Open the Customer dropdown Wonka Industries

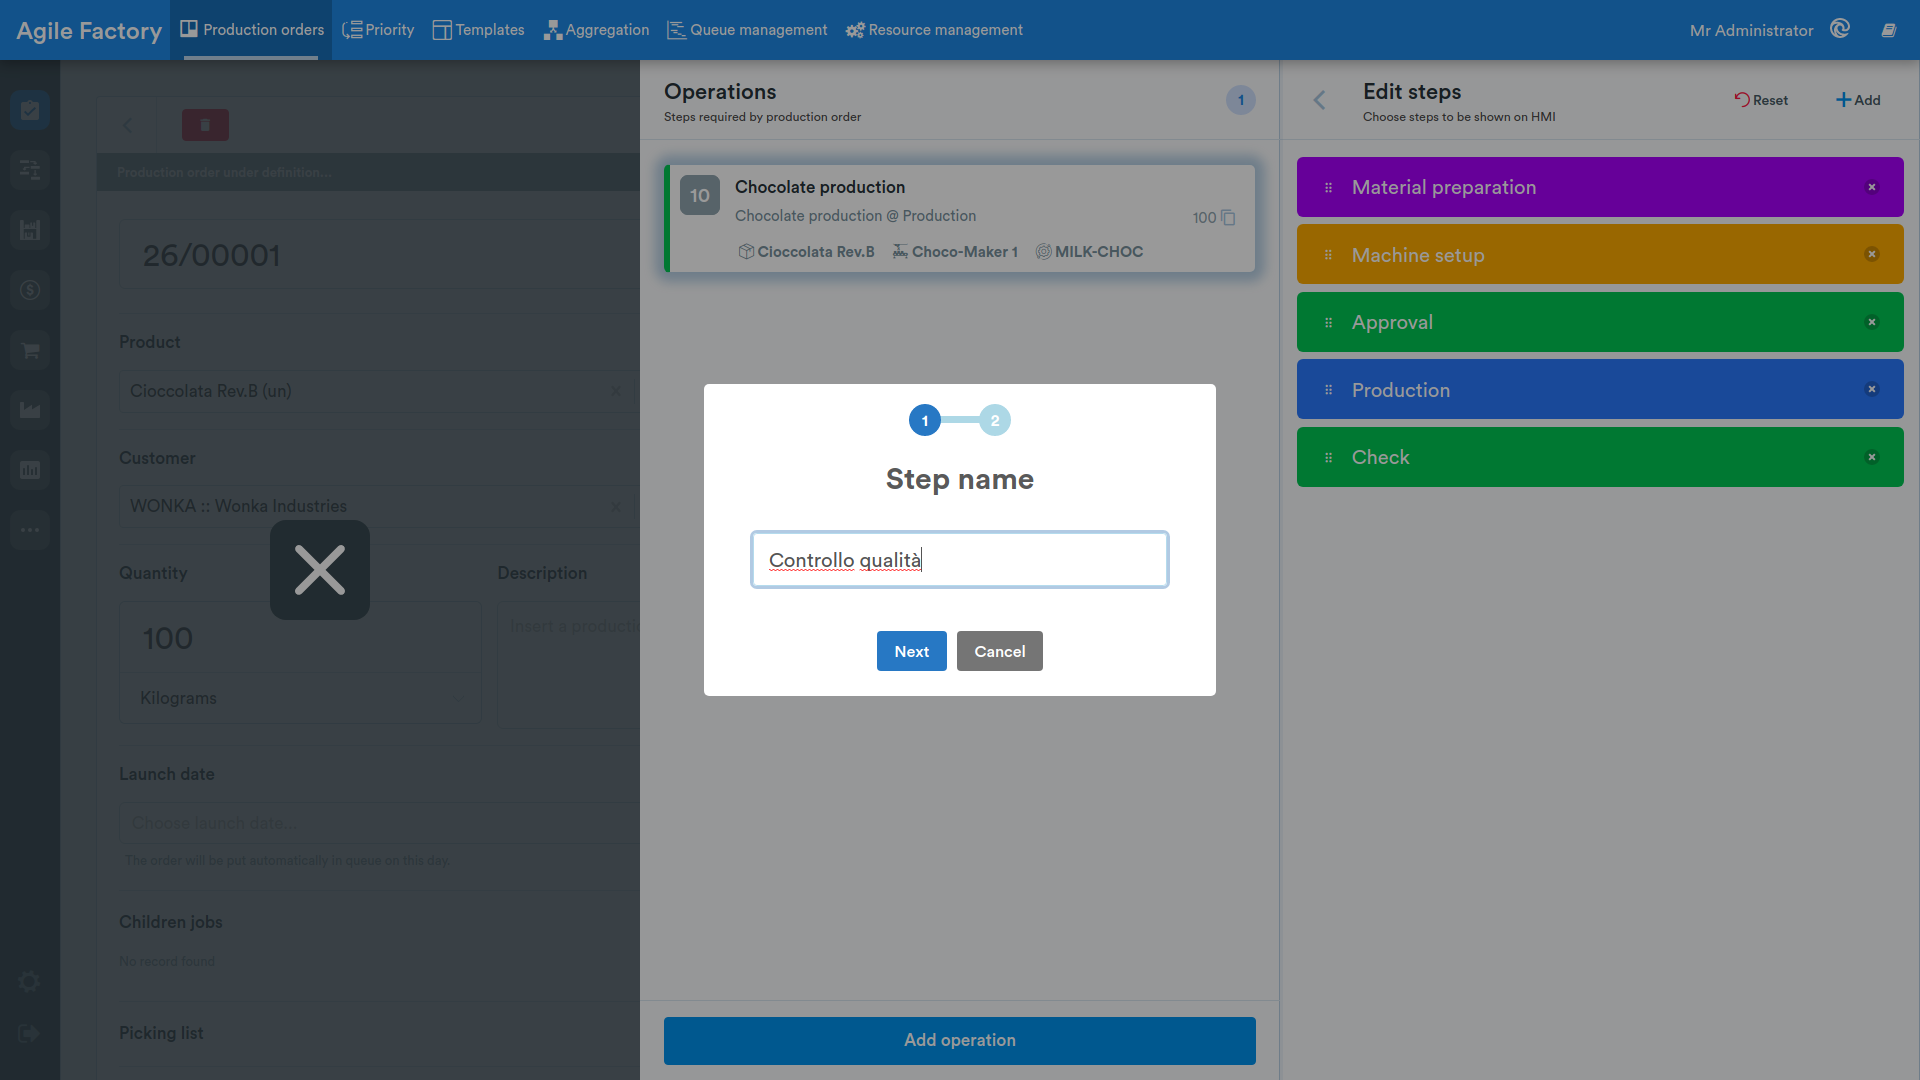tap(378, 506)
